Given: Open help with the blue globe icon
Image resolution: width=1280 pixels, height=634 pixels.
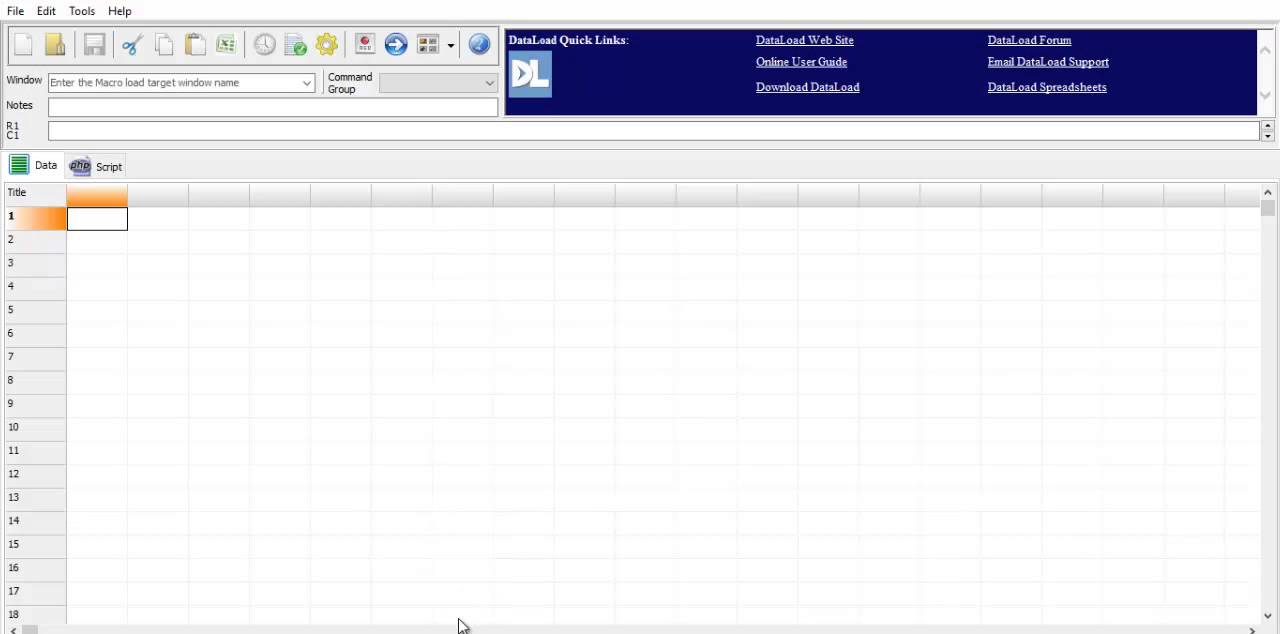Looking at the screenshot, I should click(479, 45).
